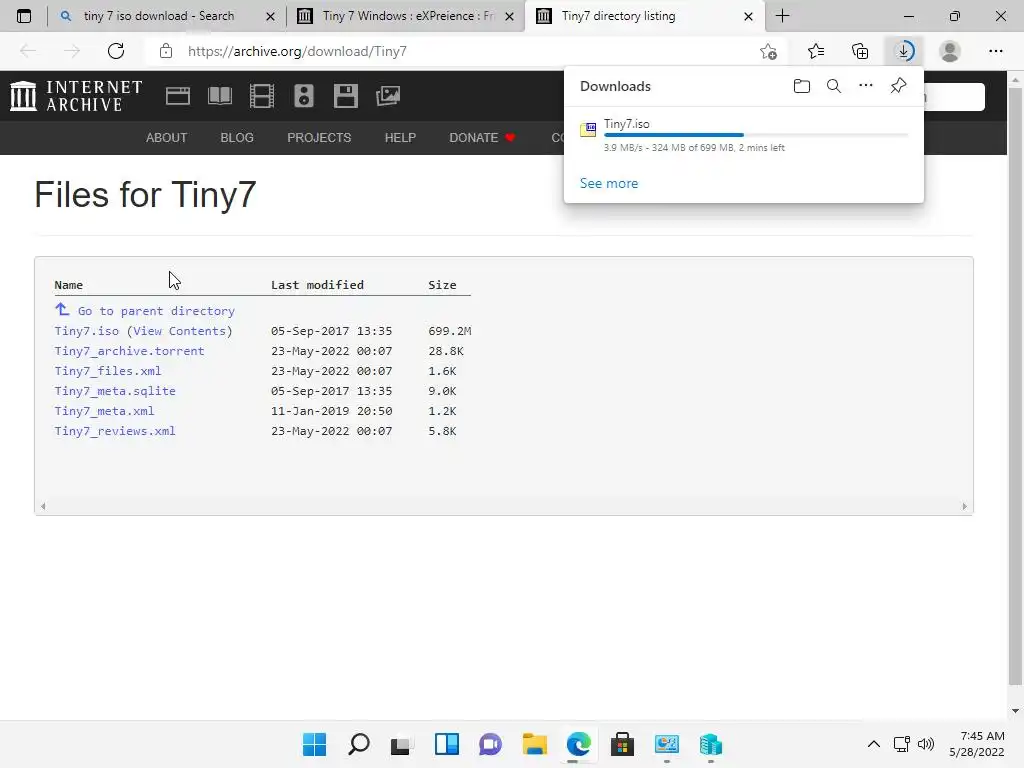Open Tiny7_meta.sqlite link

tap(115, 391)
